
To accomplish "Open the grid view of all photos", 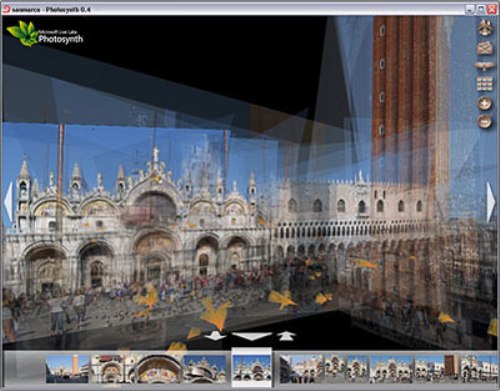I will tap(485, 84).
